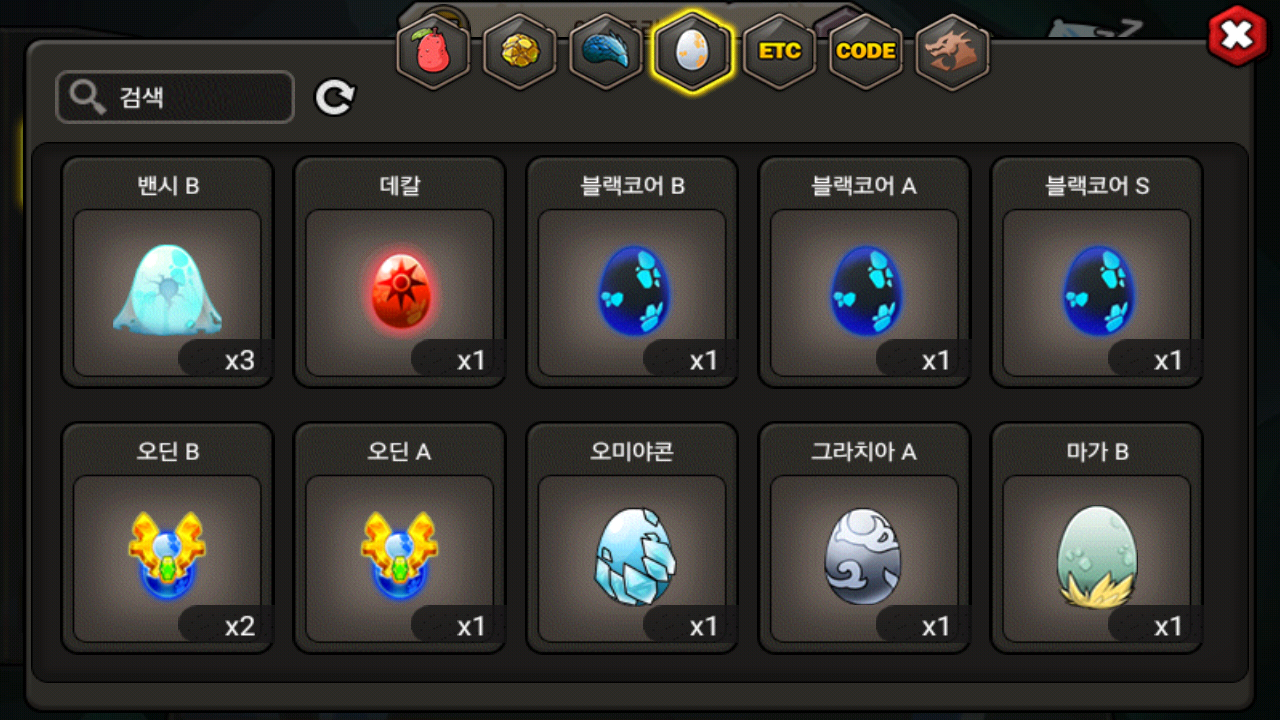The width and height of the screenshot is (1280, 720).
Task: Close the inventory with red X
Action: point(1237,36)
